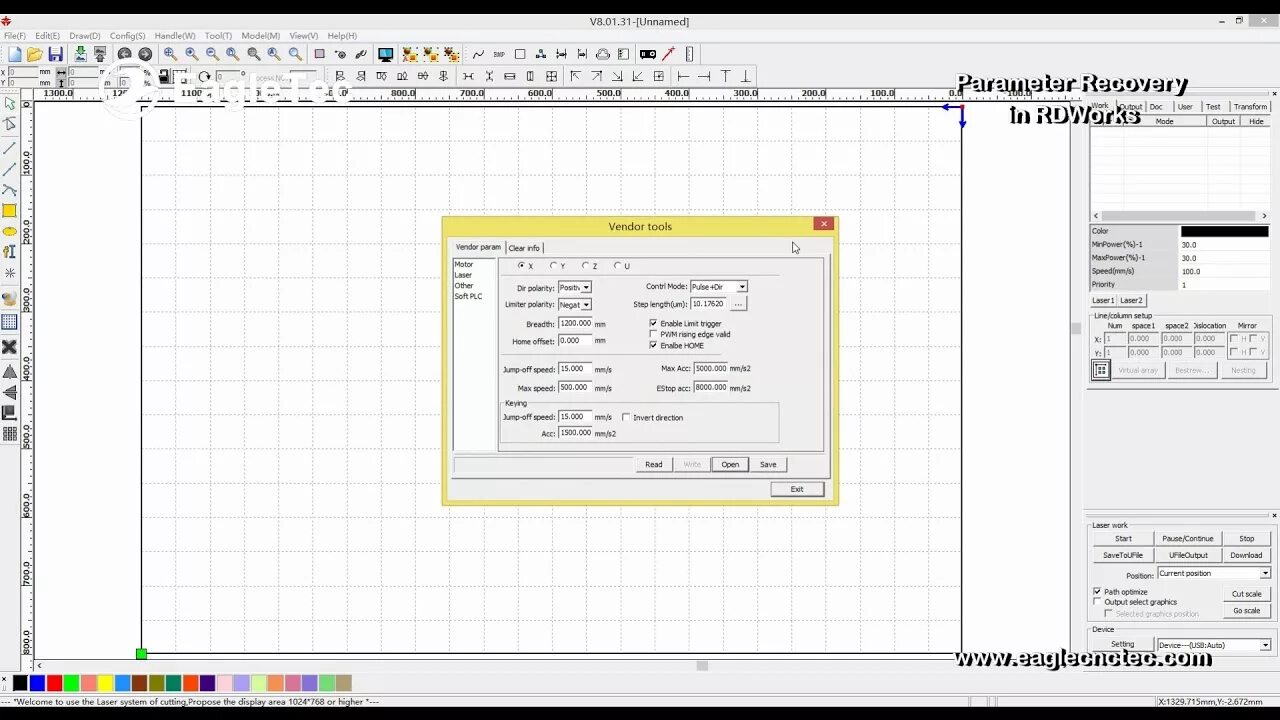Screen dimensions: 1280x720
Task: Click the mirror vertical triangle tool
Action: coord(9,392)
